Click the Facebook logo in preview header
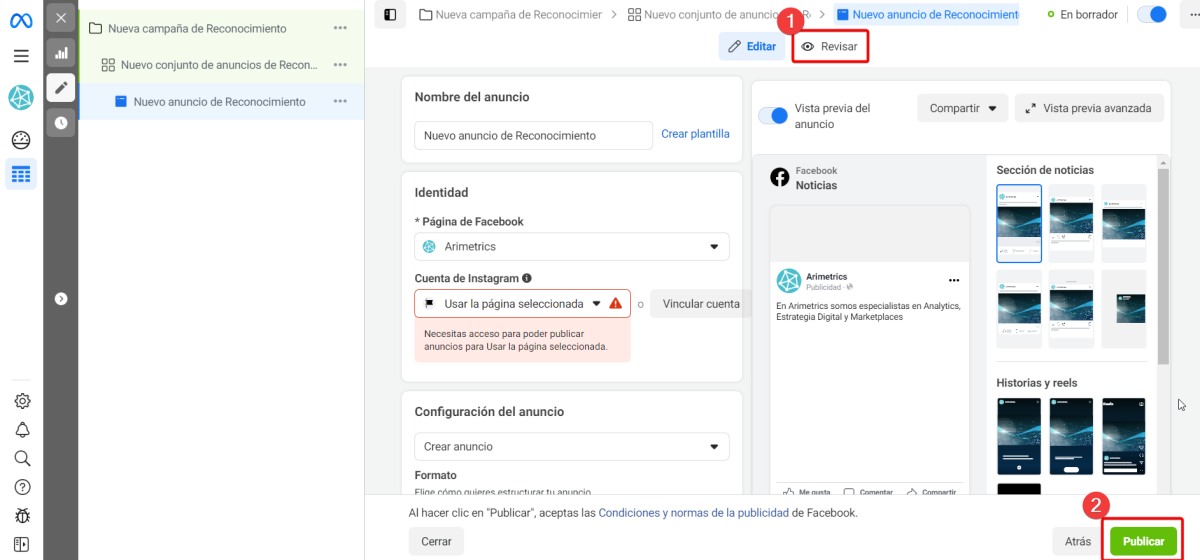Screen dimensions: 1200x560 tap(780, 177)
